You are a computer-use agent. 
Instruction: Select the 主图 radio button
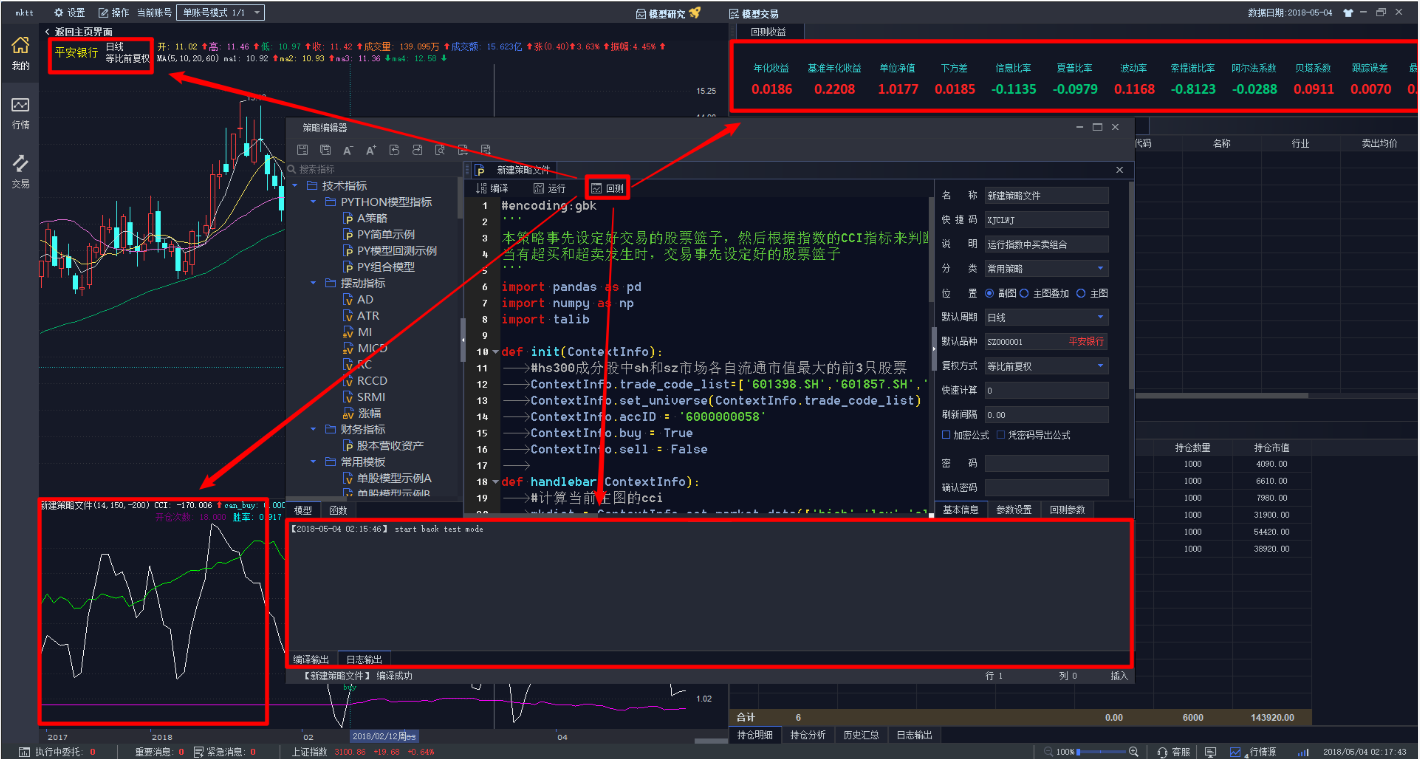[1081, 293]
